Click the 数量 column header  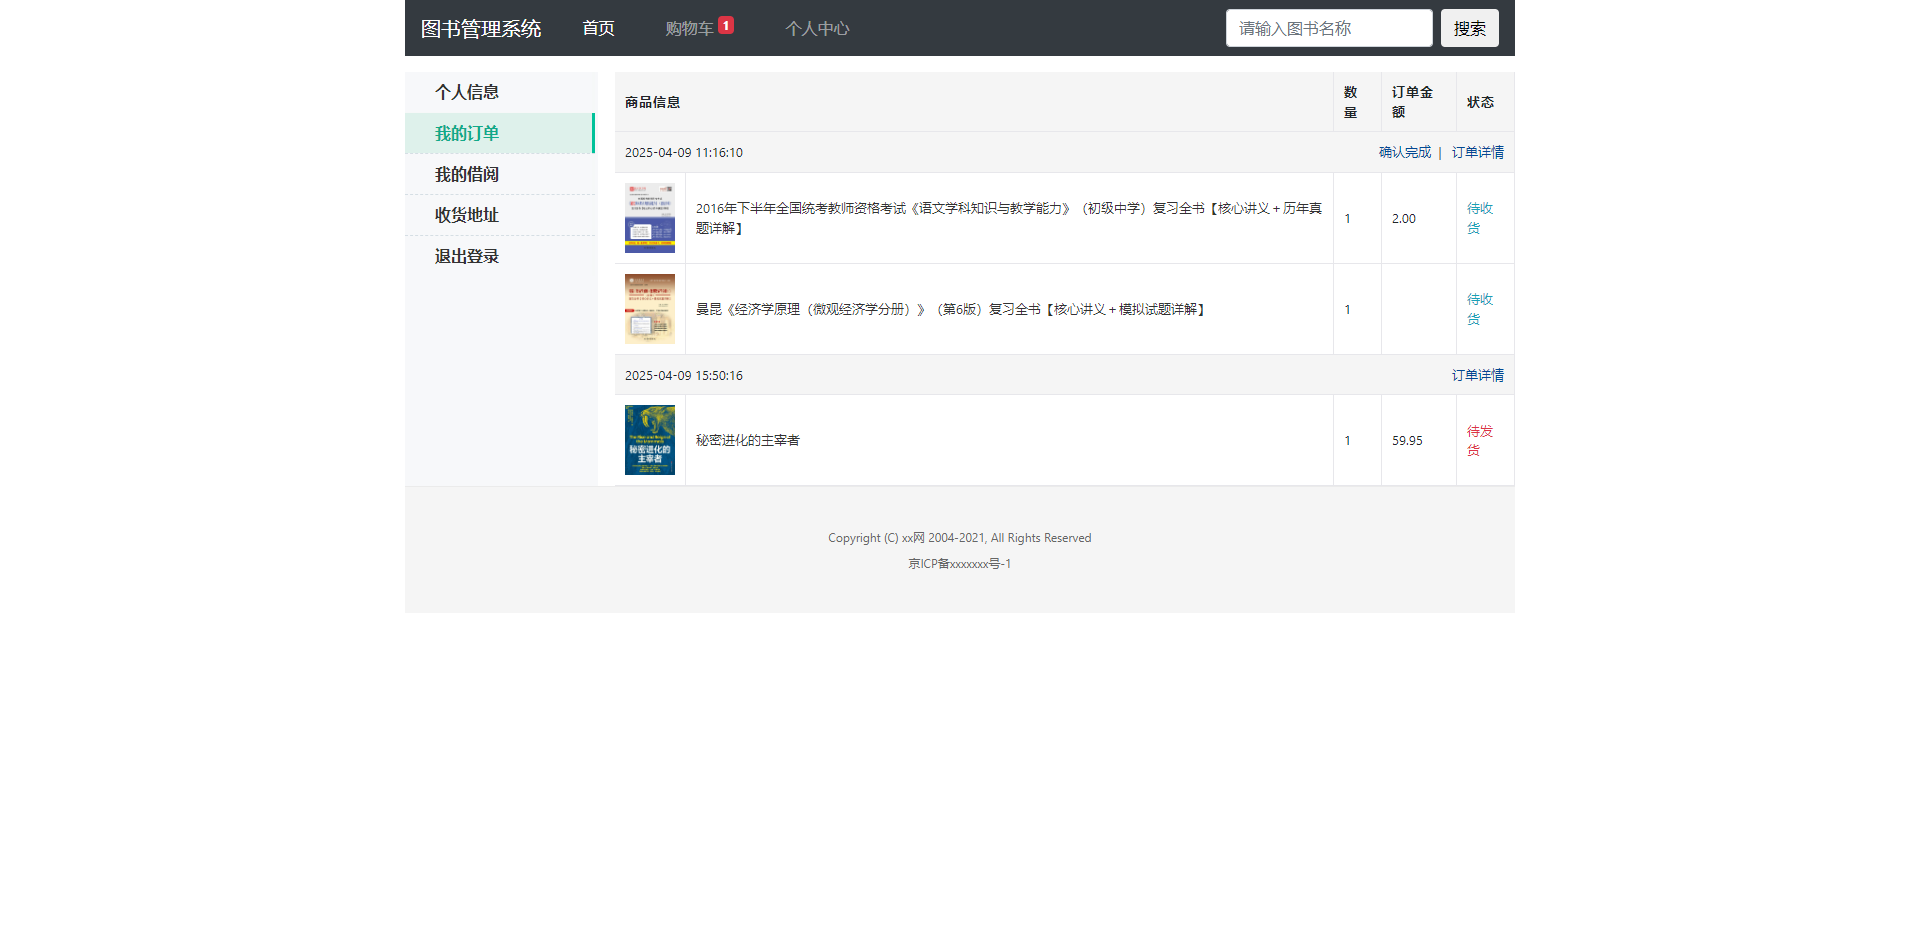[x=1351, y=102]
